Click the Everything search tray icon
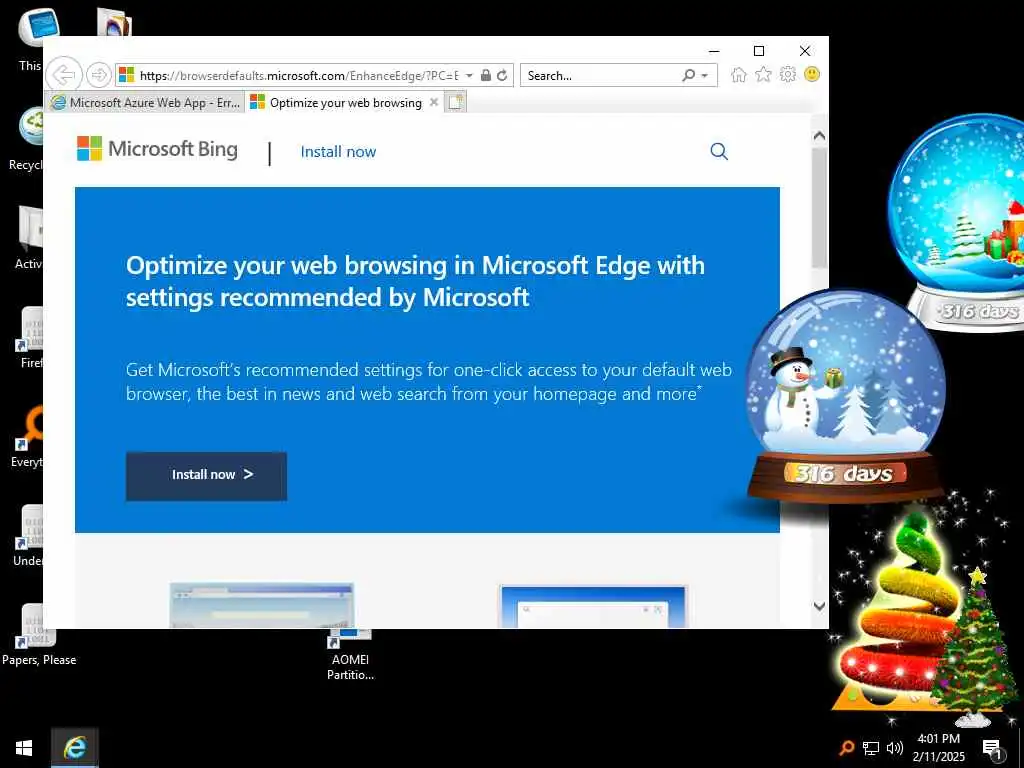Image resolution: width=1024 pixels, height=768 pixels. click(846, 748)
